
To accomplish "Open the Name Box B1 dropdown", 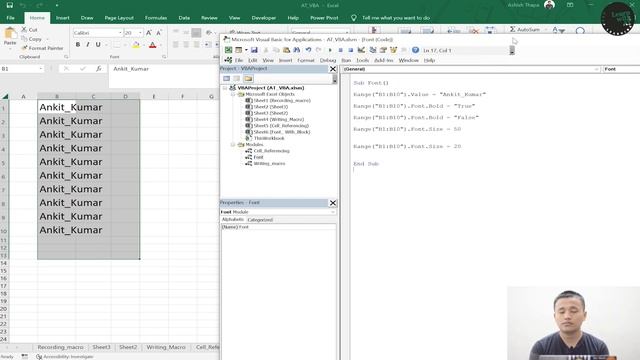I will [x=41, y=69].
